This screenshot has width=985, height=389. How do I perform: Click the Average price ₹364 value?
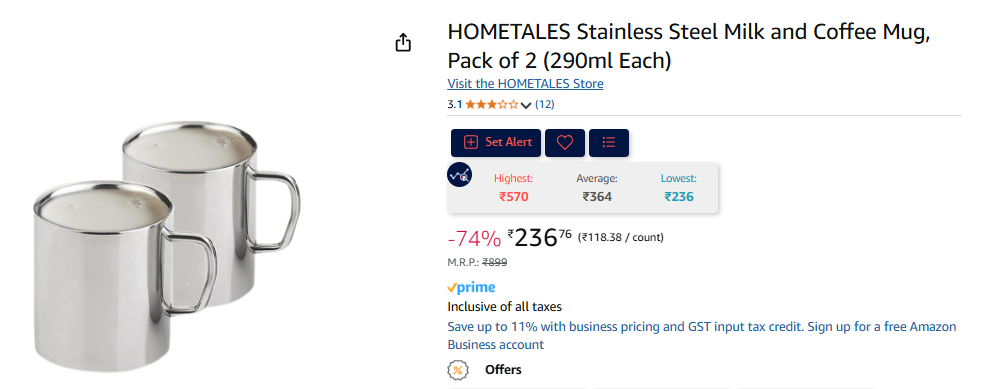(x=597, y=197)
